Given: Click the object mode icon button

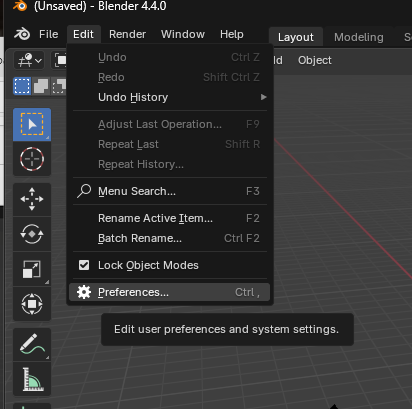Looking at the screenshot, I should click(x=60, y=60).
